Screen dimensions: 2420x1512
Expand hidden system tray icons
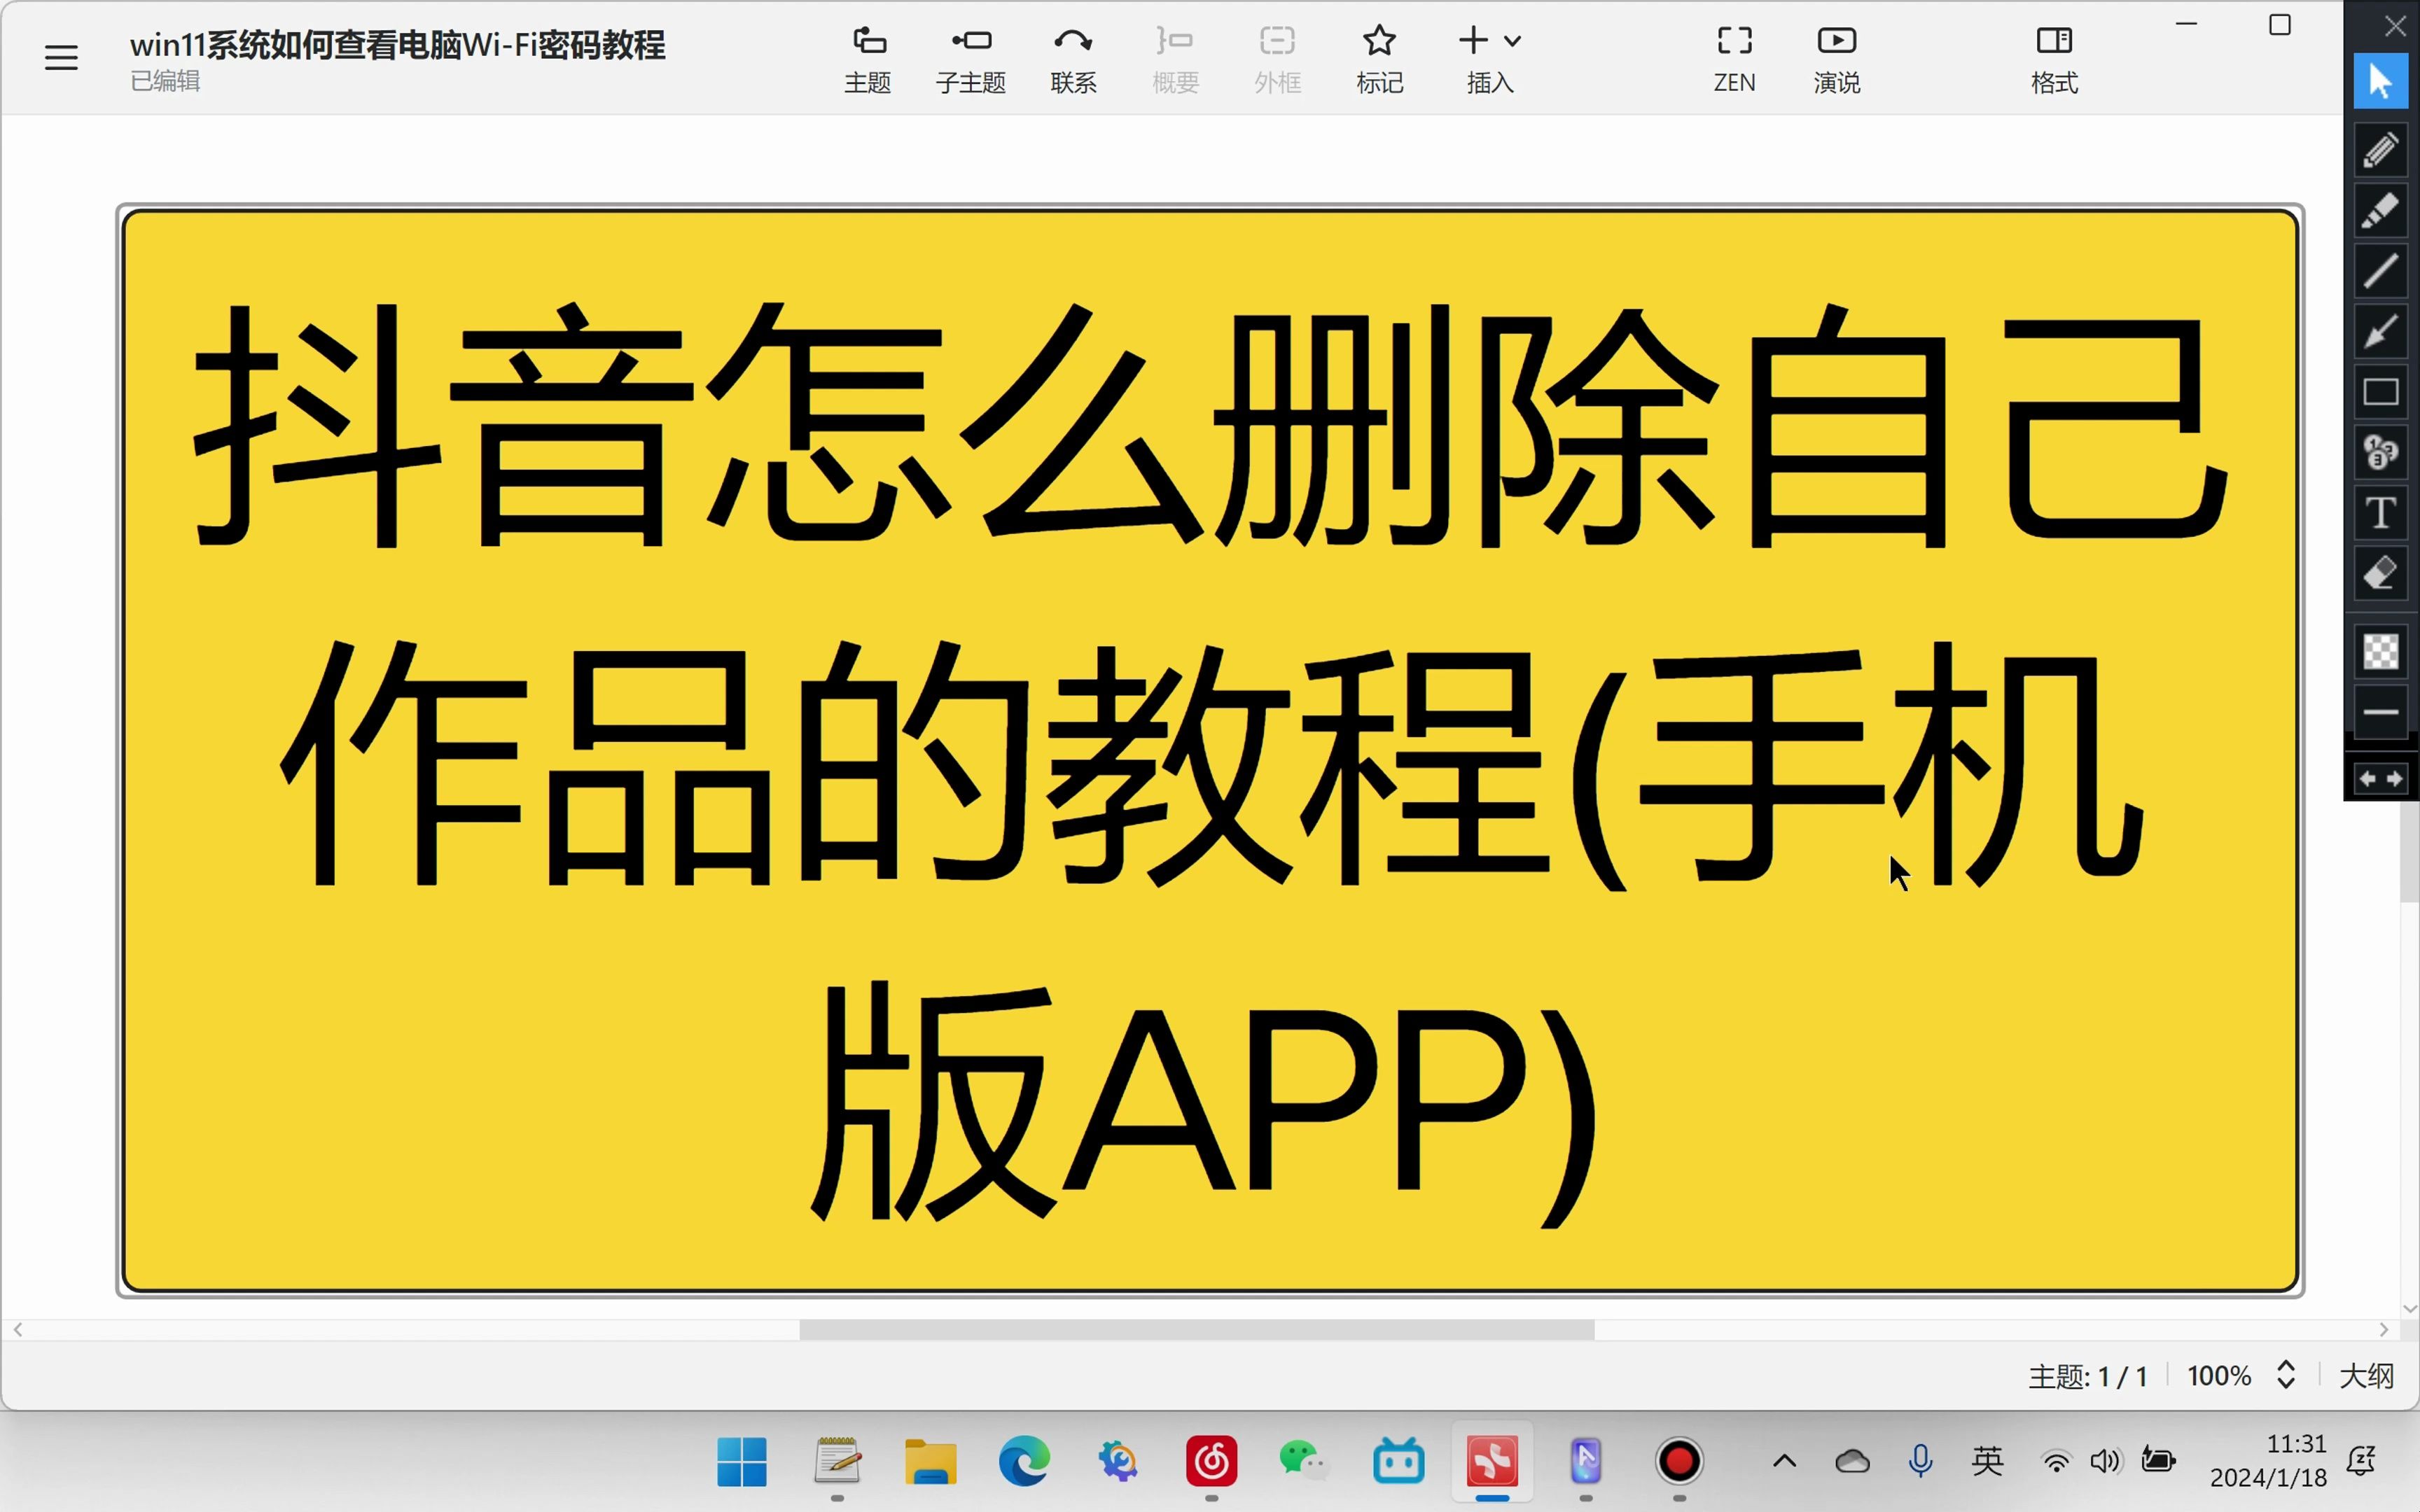pyautogui.click(x=1785, y=1462)
